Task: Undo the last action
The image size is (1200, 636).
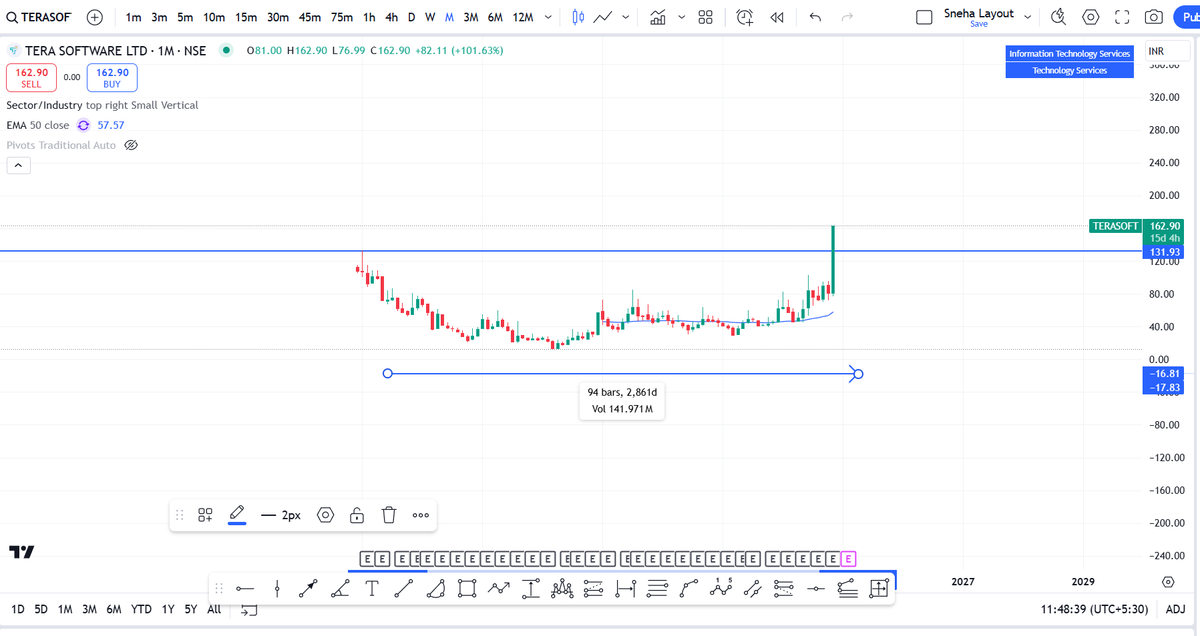Action: (x=815, y=18)
